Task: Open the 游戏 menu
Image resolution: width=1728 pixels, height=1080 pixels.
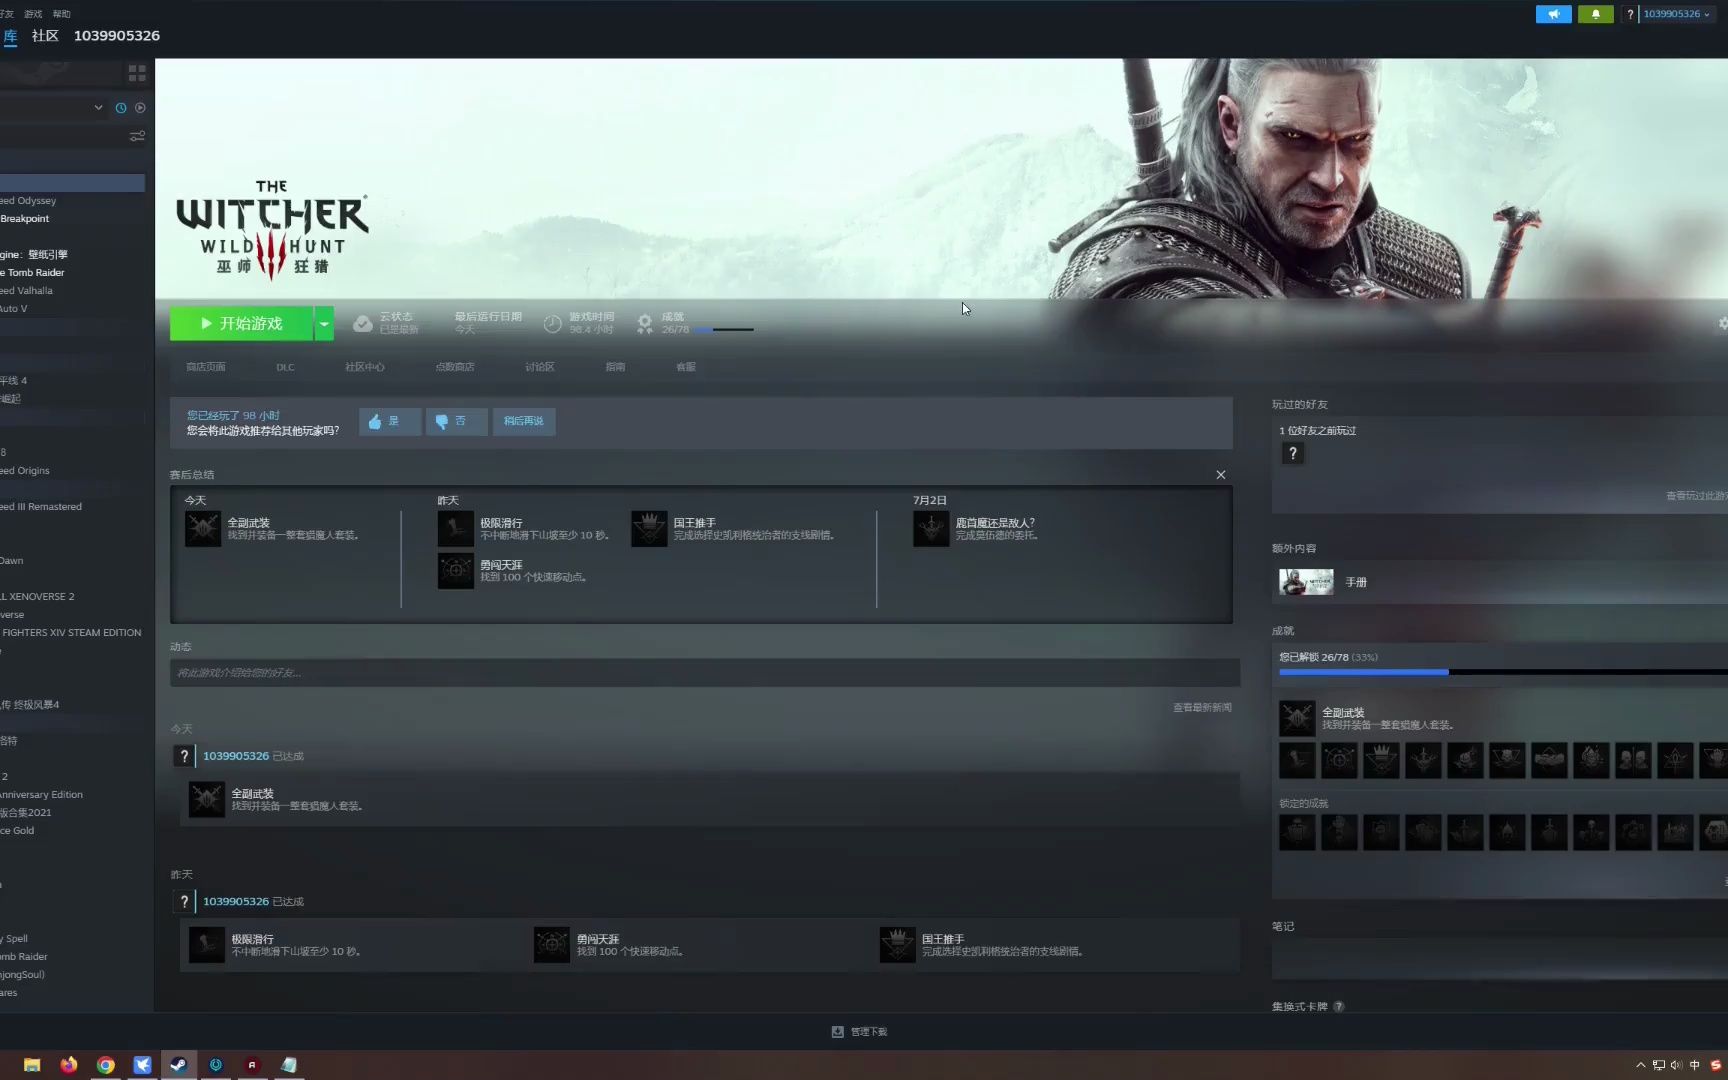Action: point(33,14)
